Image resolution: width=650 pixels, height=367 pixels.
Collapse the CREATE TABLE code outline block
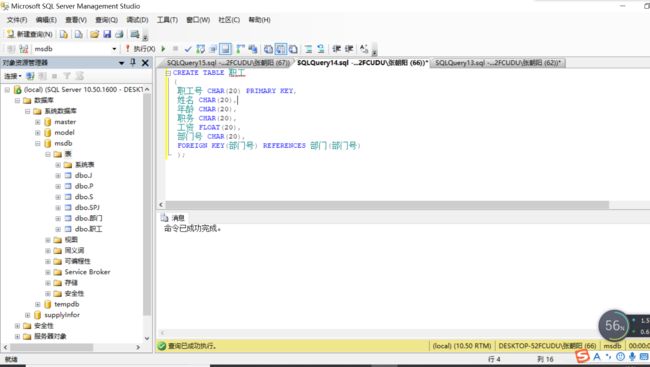pyautogui.click(x=168, y=73)
